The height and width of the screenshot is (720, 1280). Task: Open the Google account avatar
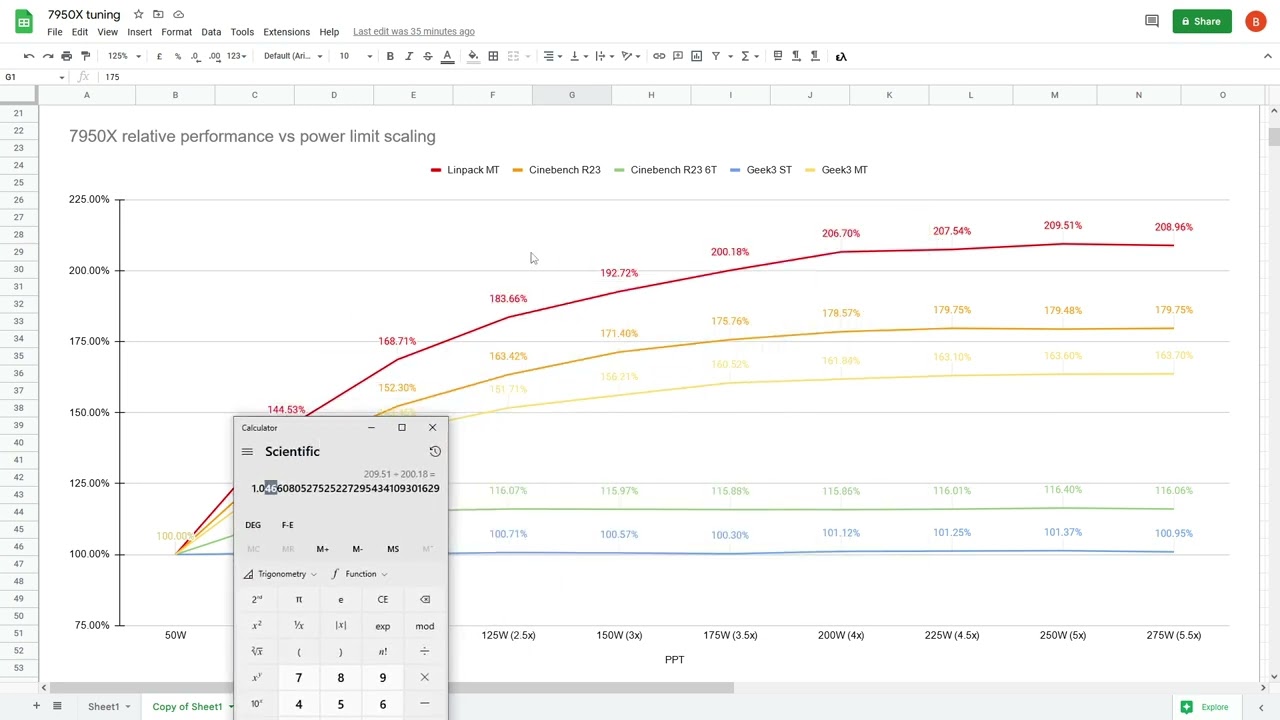1255,21
